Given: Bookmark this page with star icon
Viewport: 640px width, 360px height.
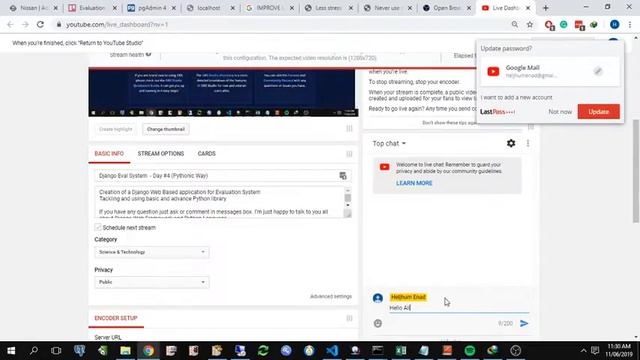Looking at the screenshot, I should coord(530,24).
